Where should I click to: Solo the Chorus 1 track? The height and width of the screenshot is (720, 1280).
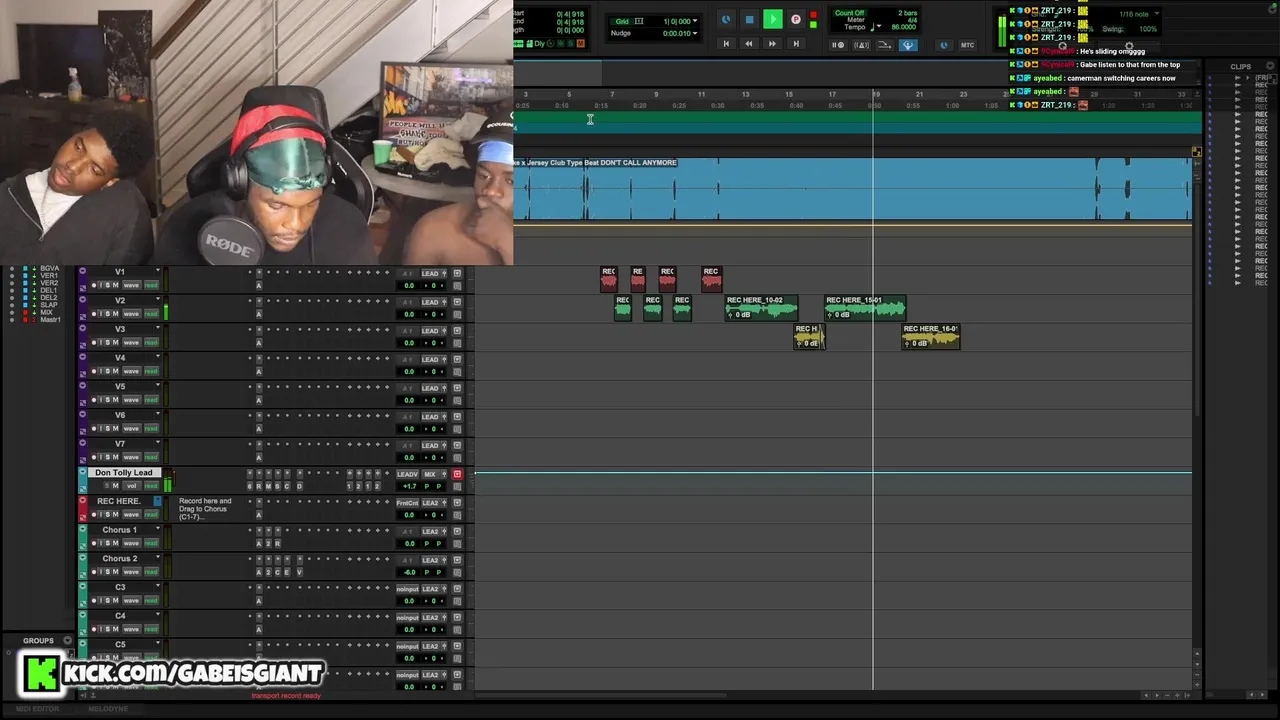108,543
